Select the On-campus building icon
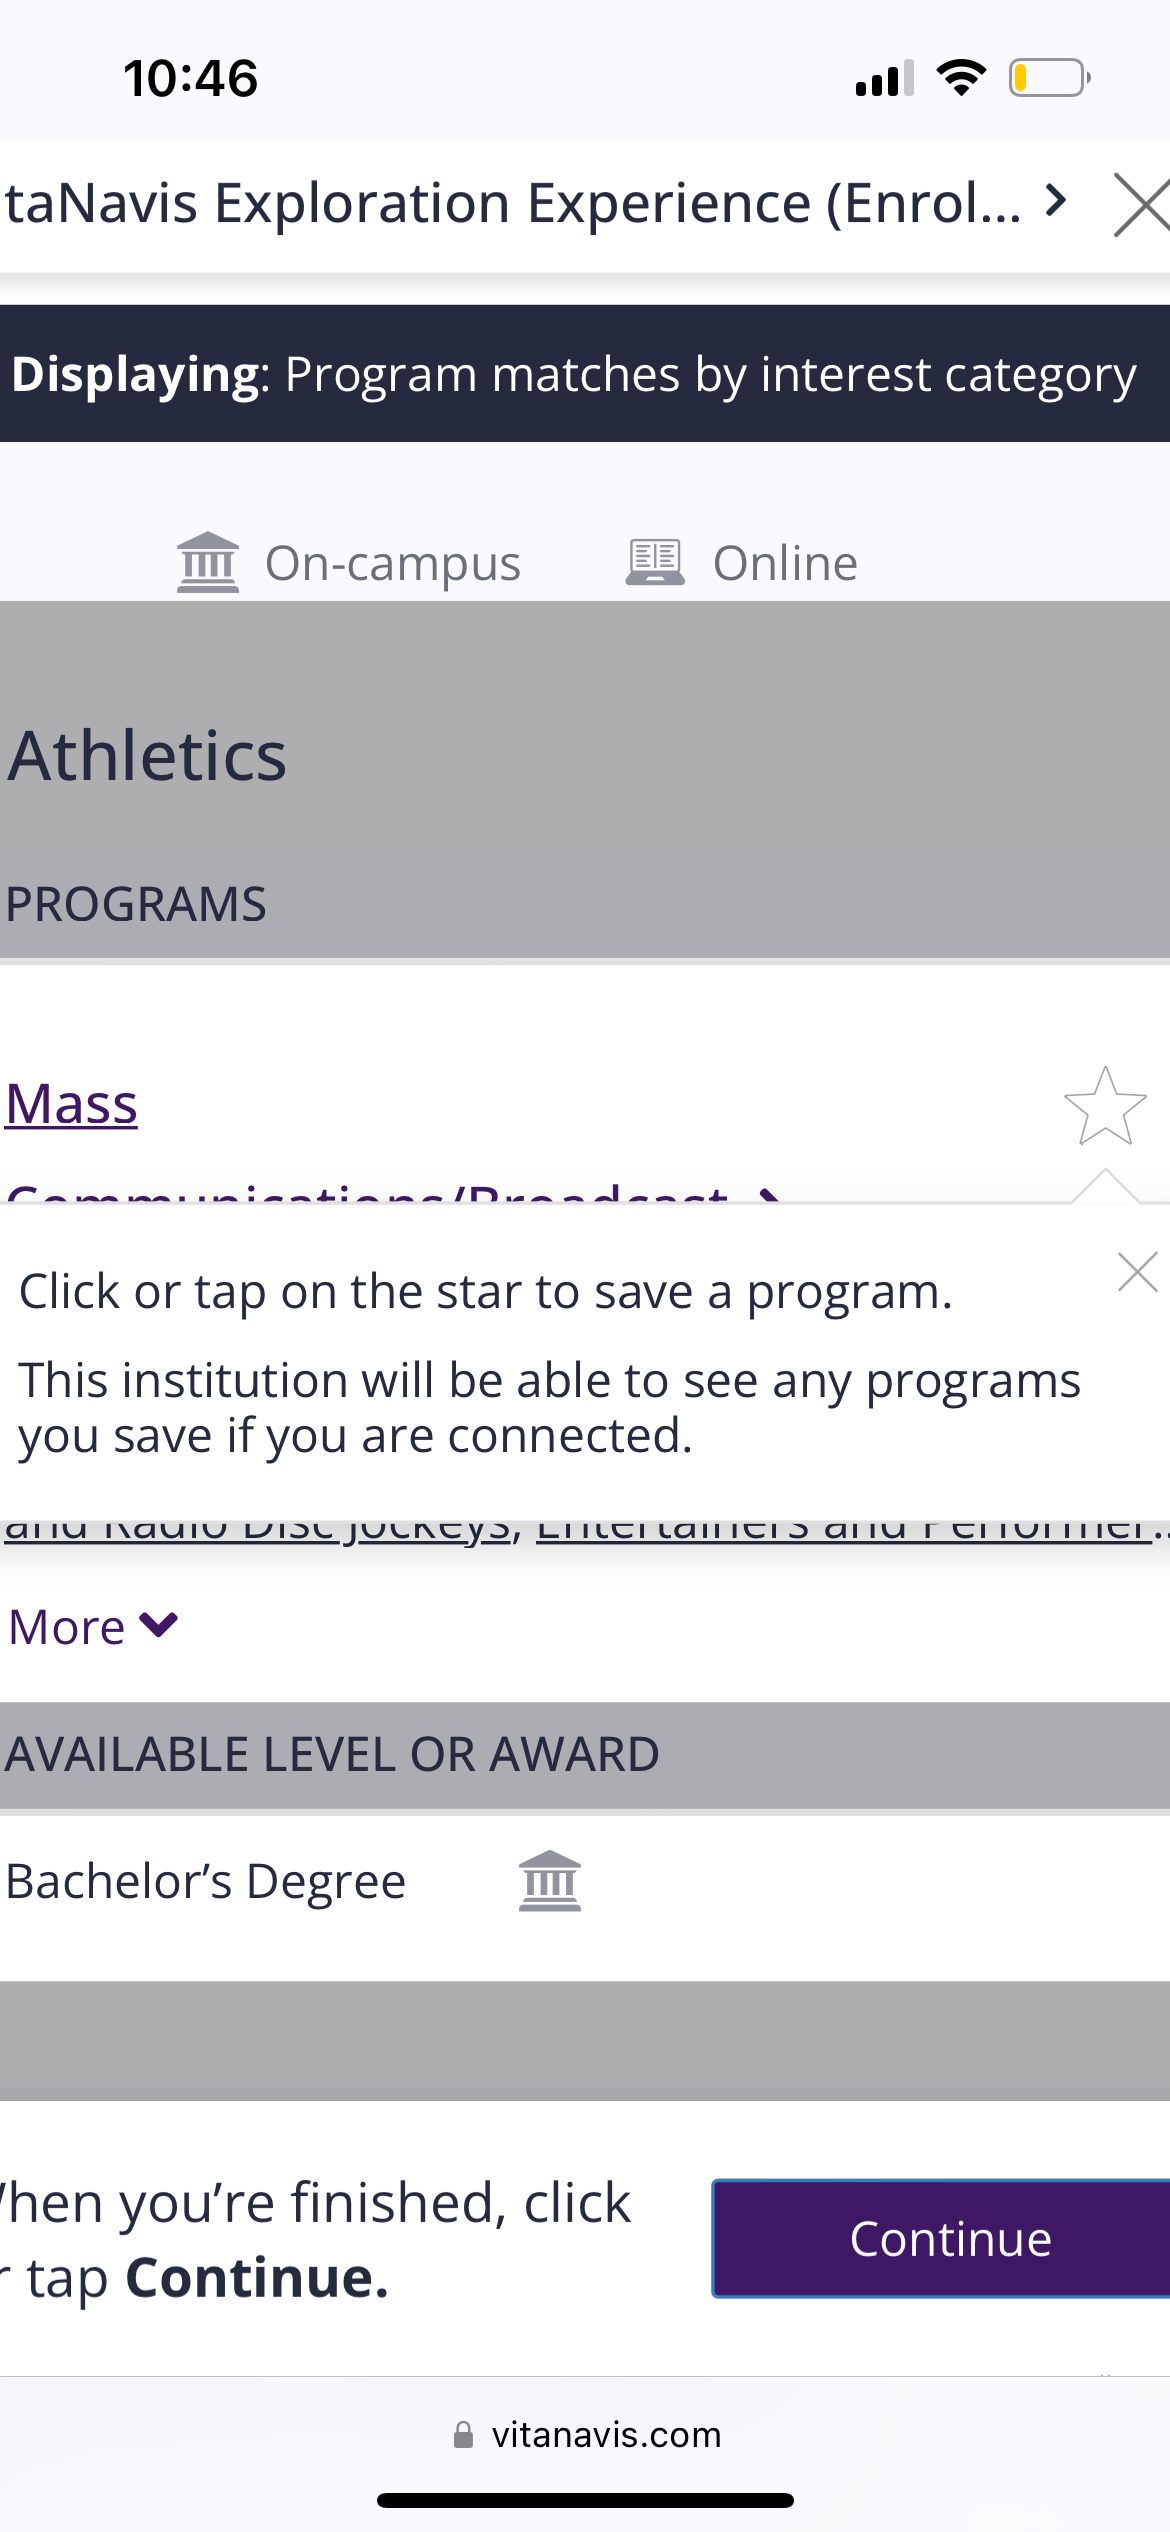Image resolution: width=1170 pixels, height=2532 pixels. pos(208,562)
